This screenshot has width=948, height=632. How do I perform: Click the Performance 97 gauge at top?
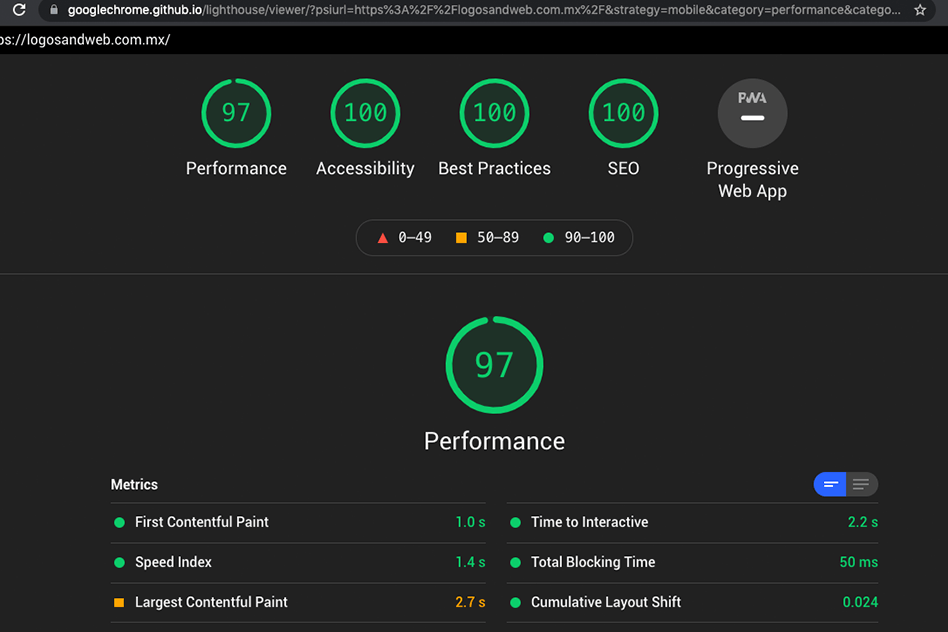tap(236, 113)
